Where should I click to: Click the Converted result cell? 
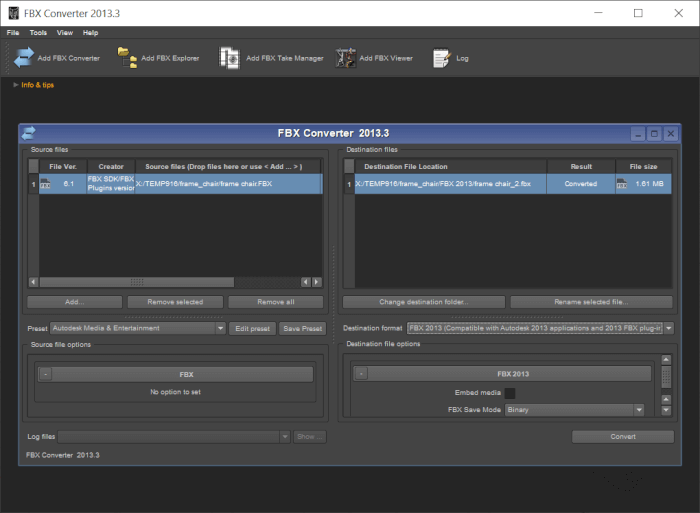(x=581, y=184)
